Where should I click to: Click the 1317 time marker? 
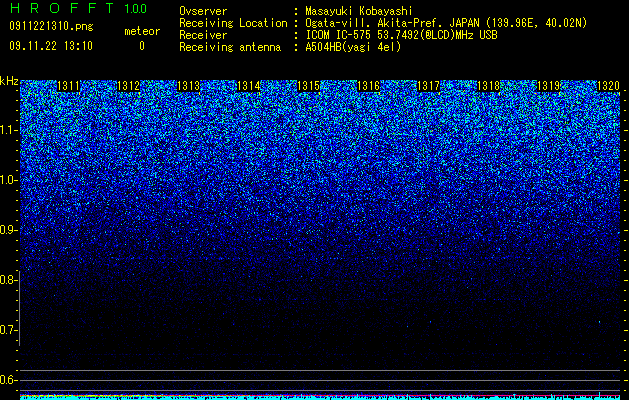tap(428, 86)
